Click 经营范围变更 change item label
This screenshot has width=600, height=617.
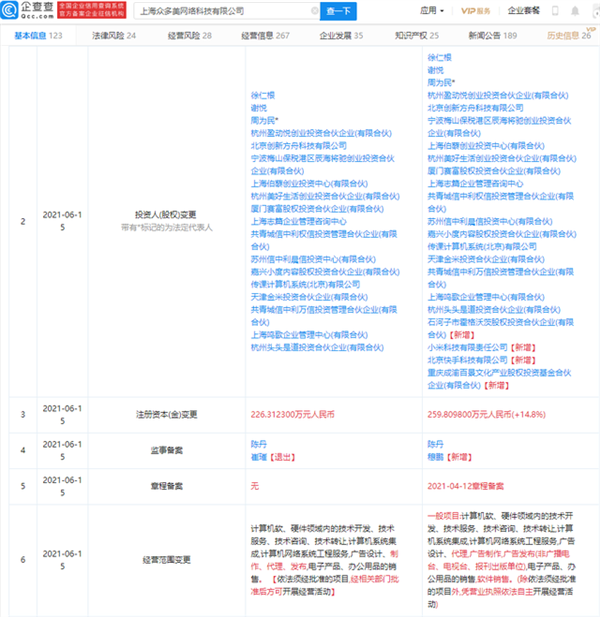(x=166, y=560)
